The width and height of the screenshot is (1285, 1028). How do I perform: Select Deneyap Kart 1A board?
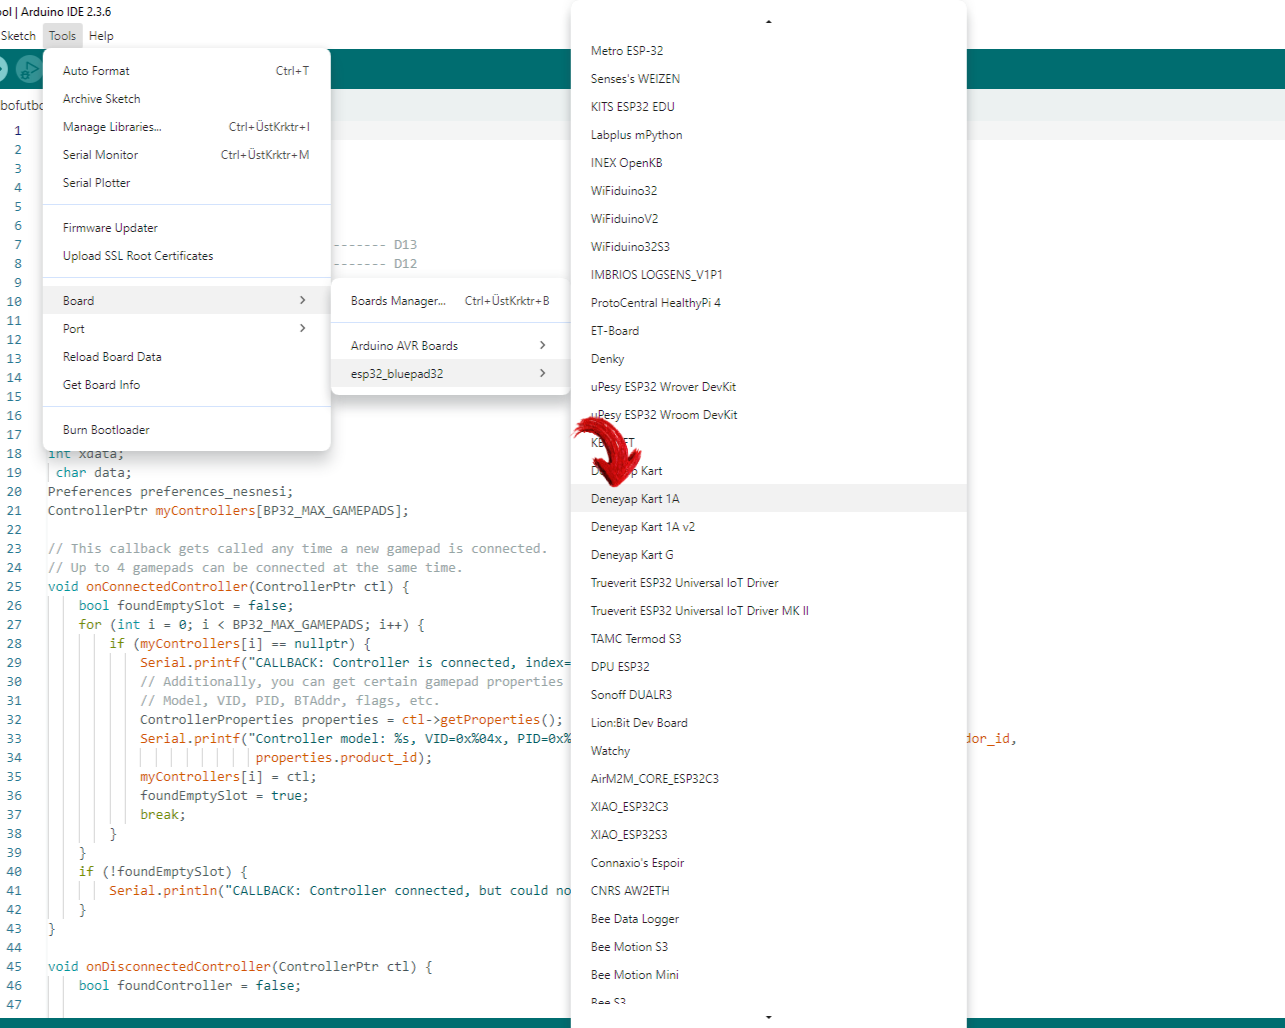635,499
